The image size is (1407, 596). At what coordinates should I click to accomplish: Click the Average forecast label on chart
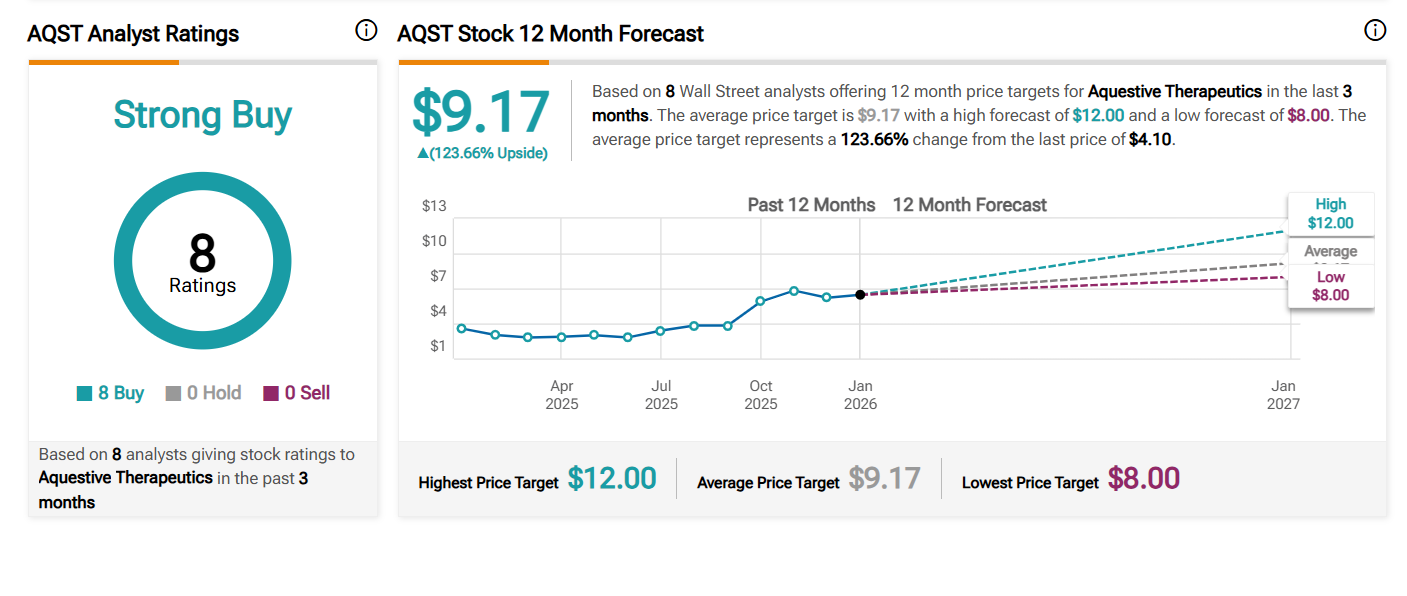click(1330, 251)
